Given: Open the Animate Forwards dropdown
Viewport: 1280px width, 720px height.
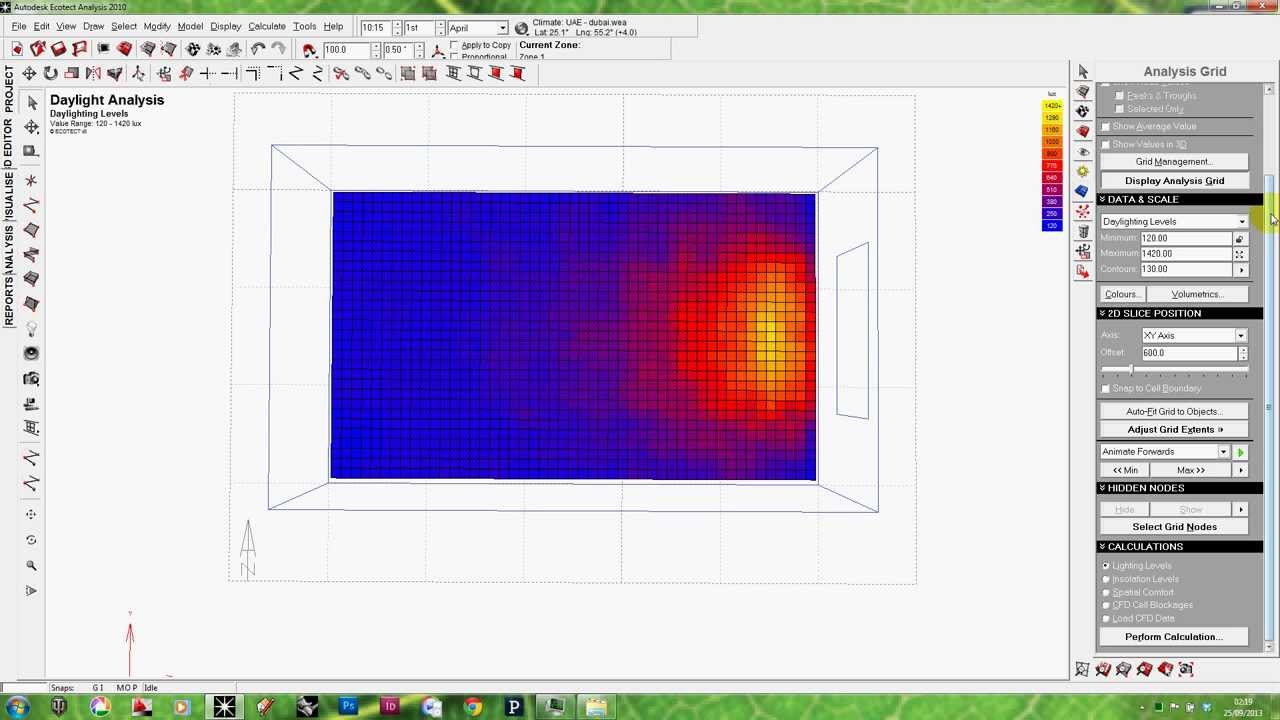Looking at the screenshot, I should [x=1223, y=452].
